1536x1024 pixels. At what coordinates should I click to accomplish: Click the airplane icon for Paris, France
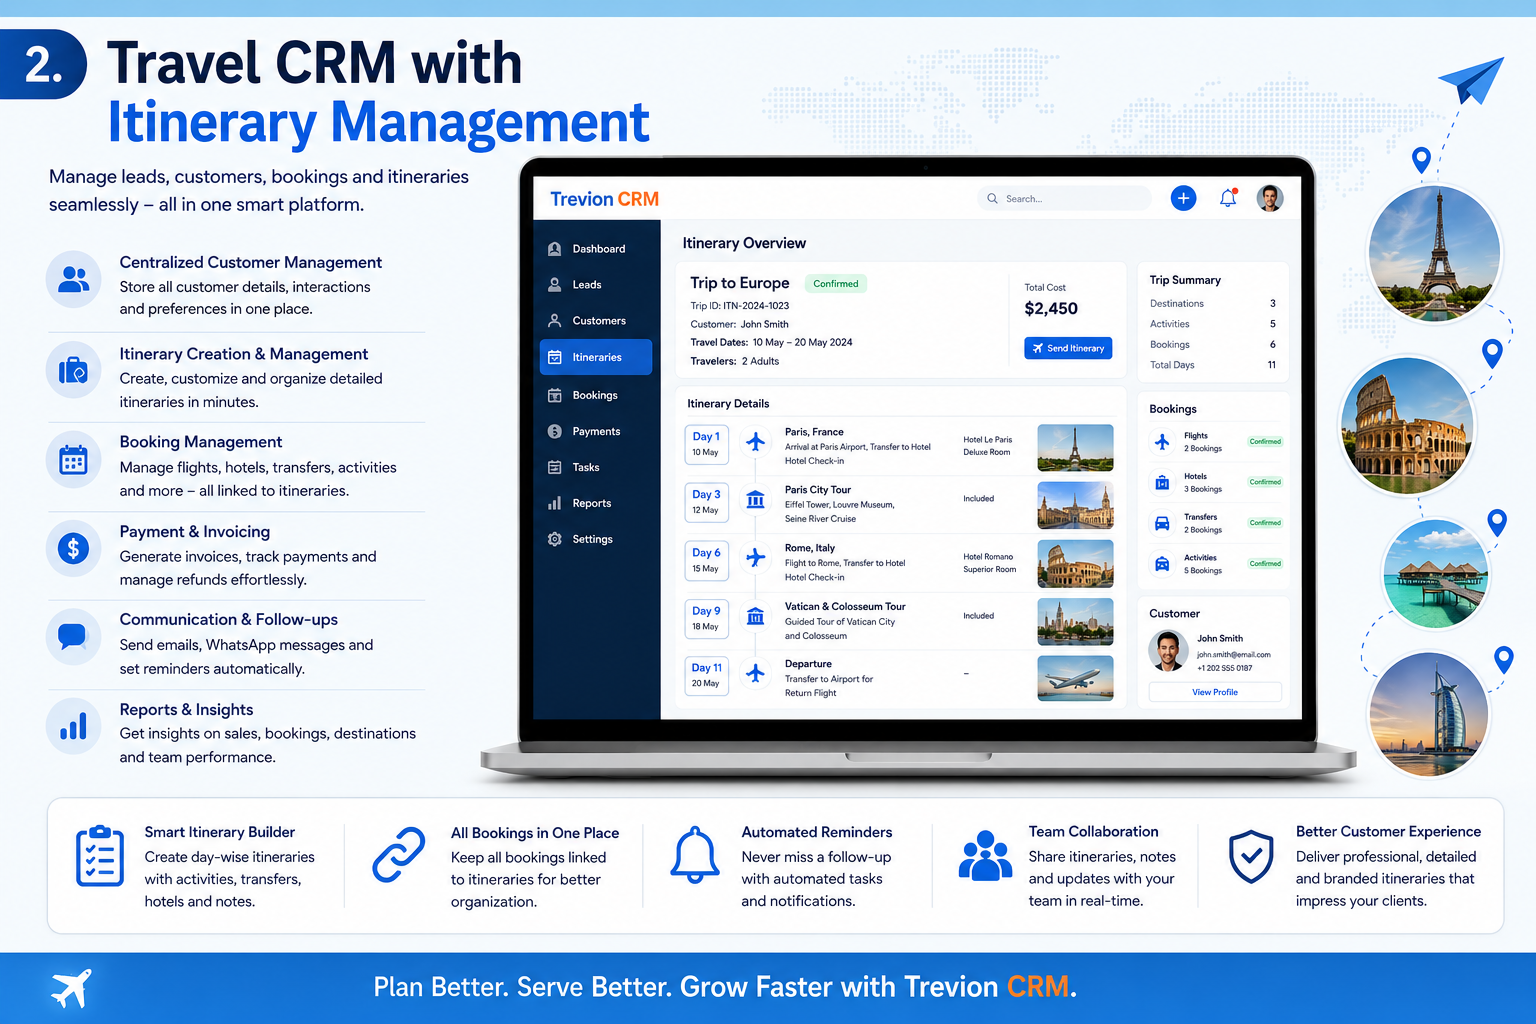756,441
